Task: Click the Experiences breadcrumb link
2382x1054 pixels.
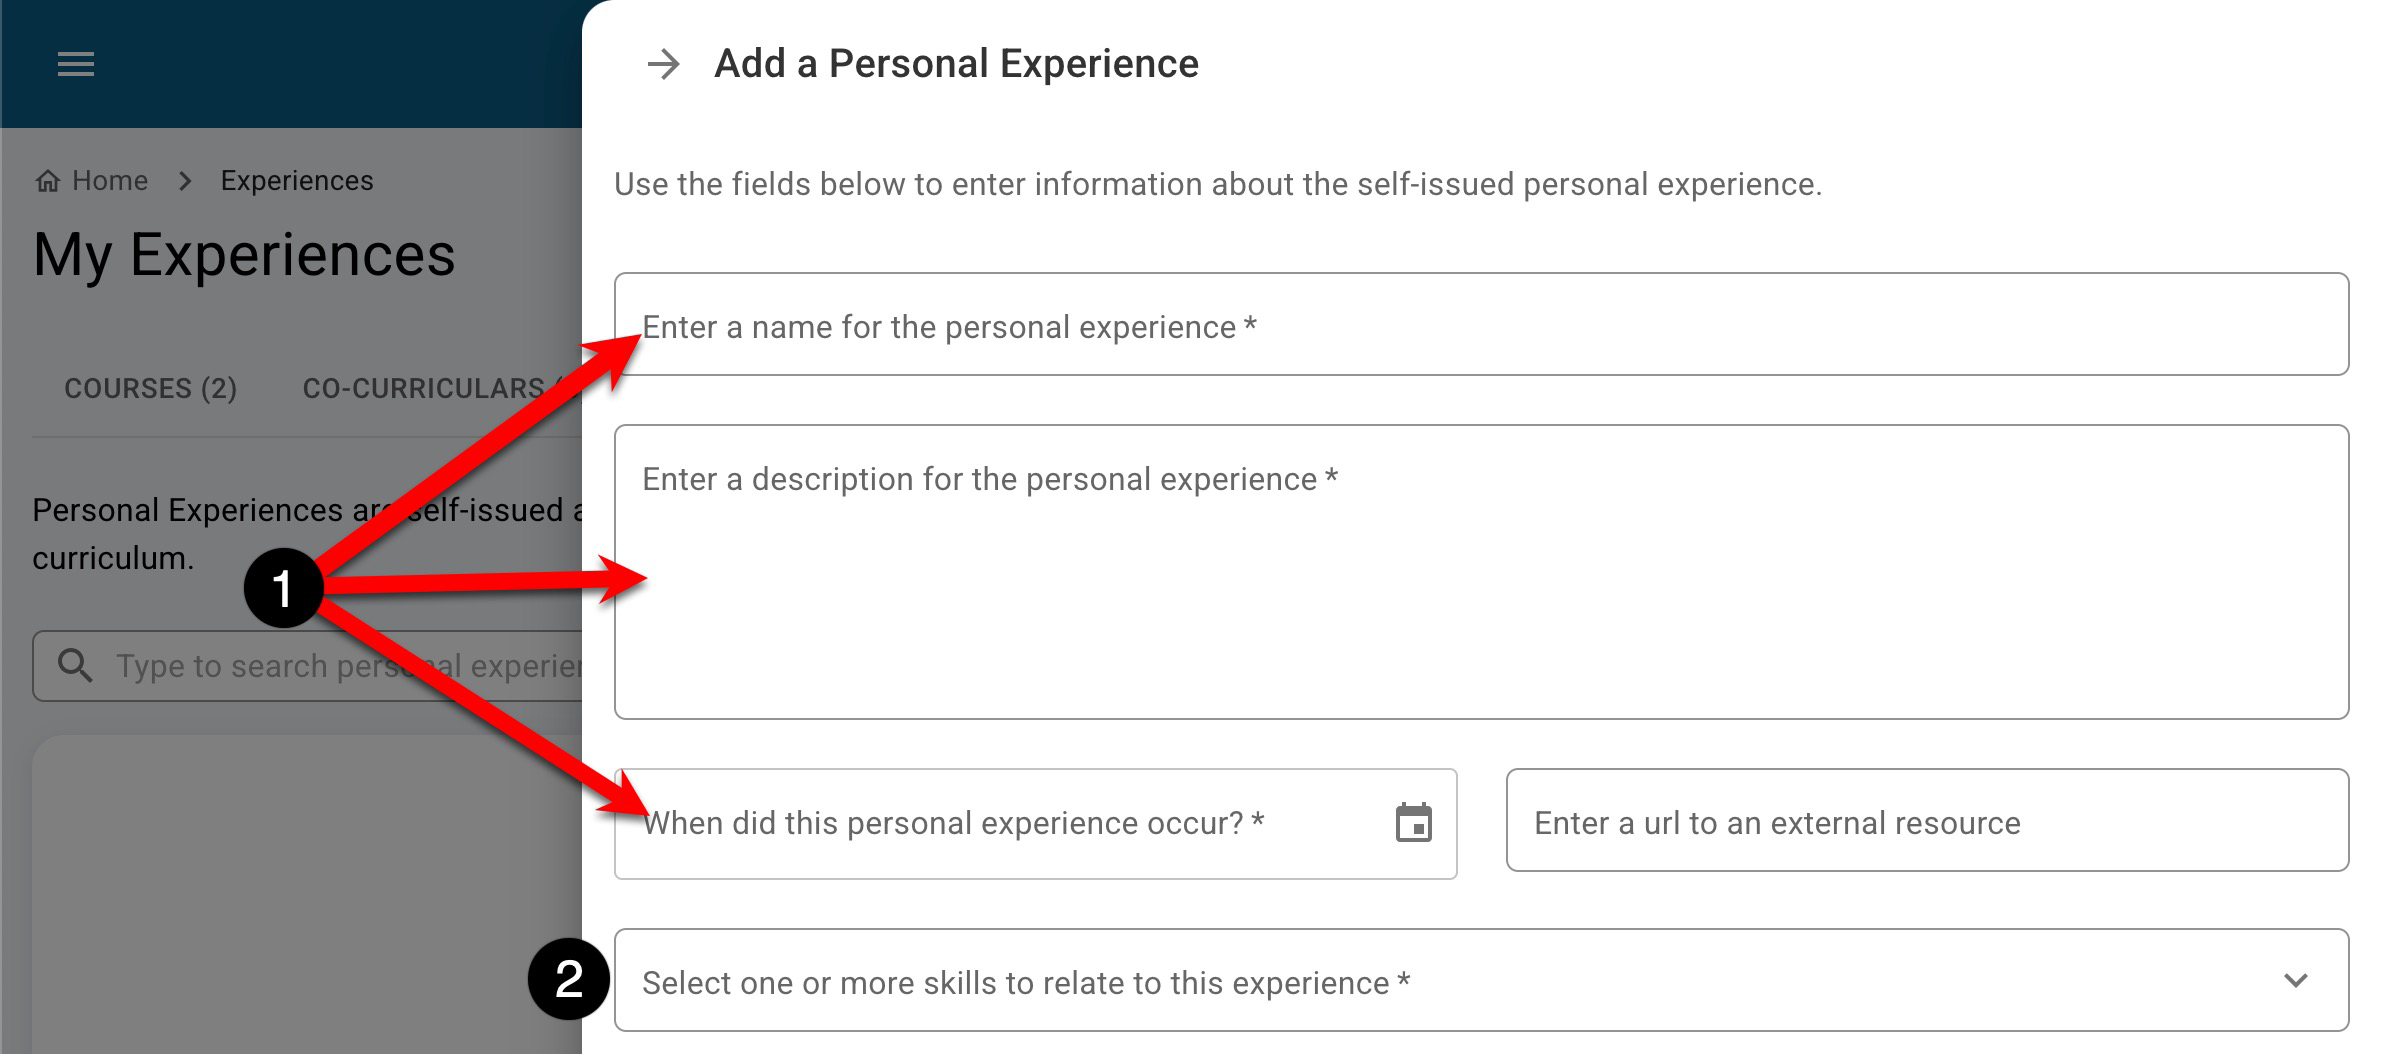Action: point(297,181)
